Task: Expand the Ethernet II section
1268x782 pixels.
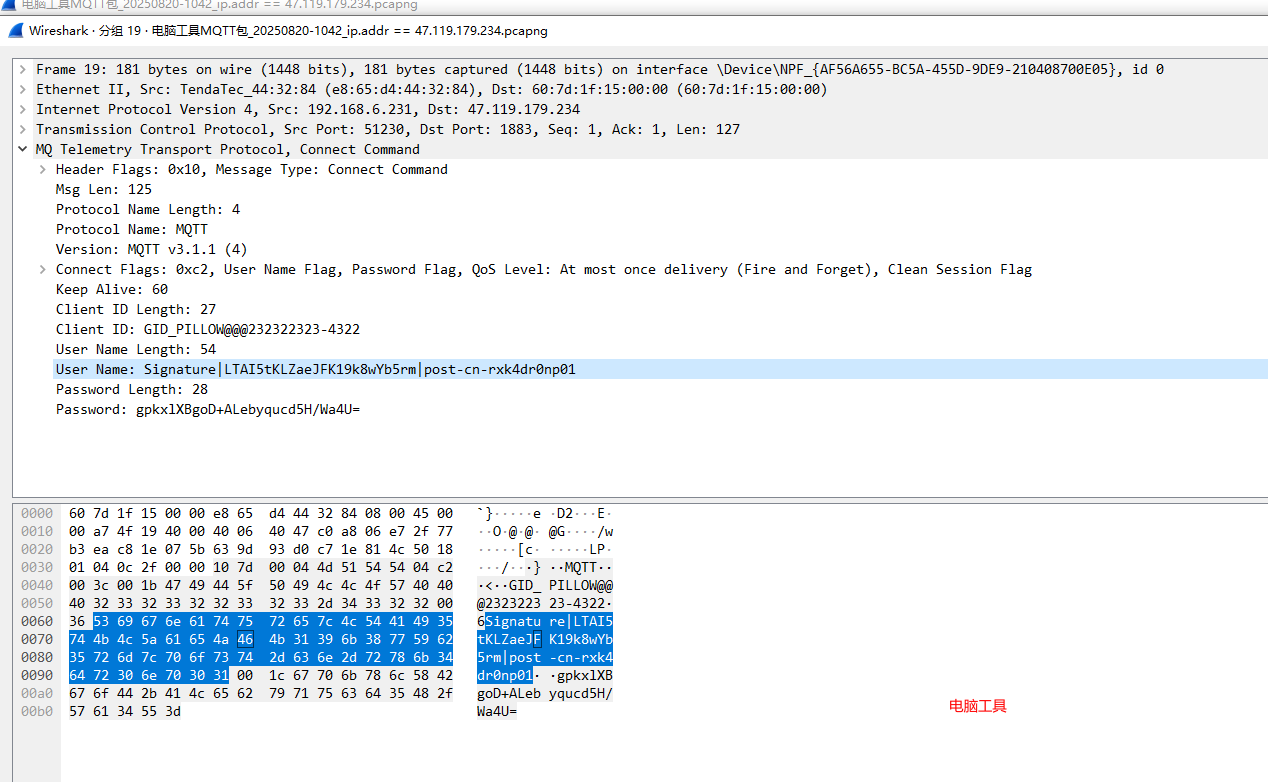Action: pyautogui.click(x=23, y=90)
